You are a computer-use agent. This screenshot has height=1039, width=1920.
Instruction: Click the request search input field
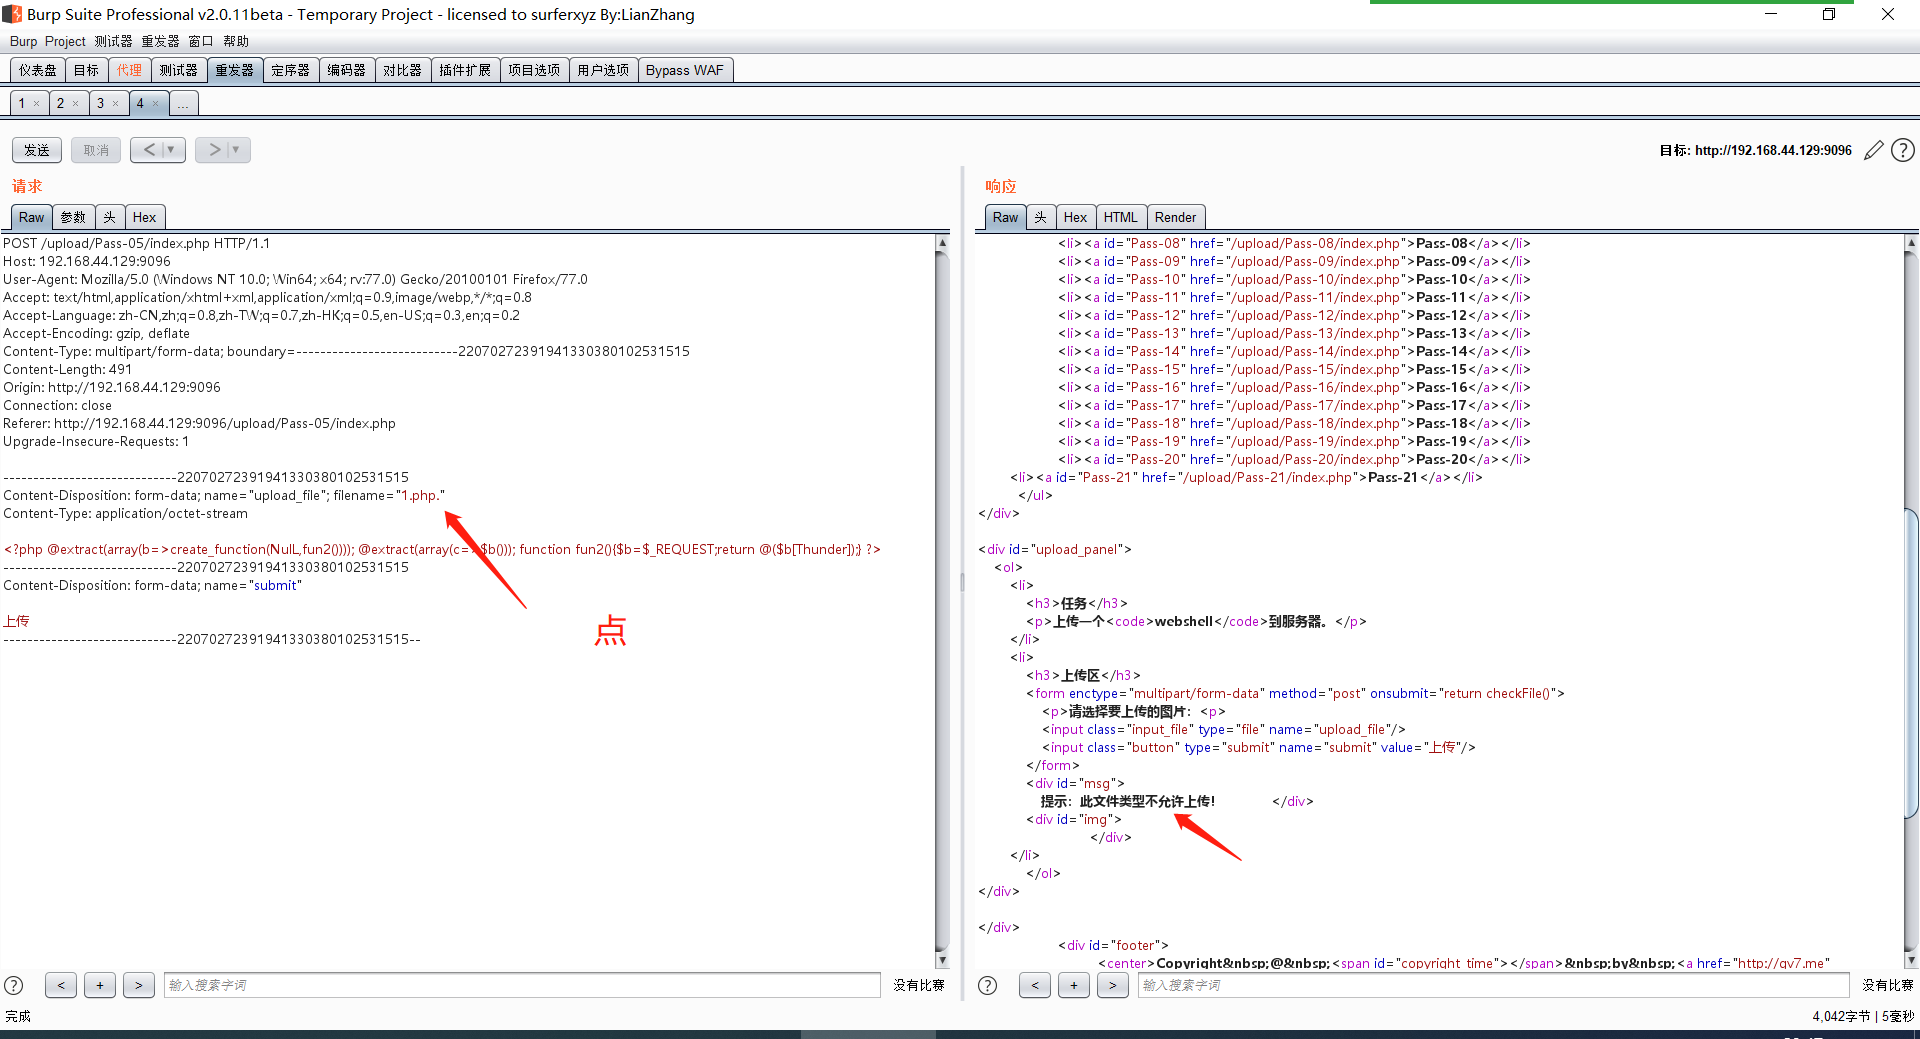522,985
